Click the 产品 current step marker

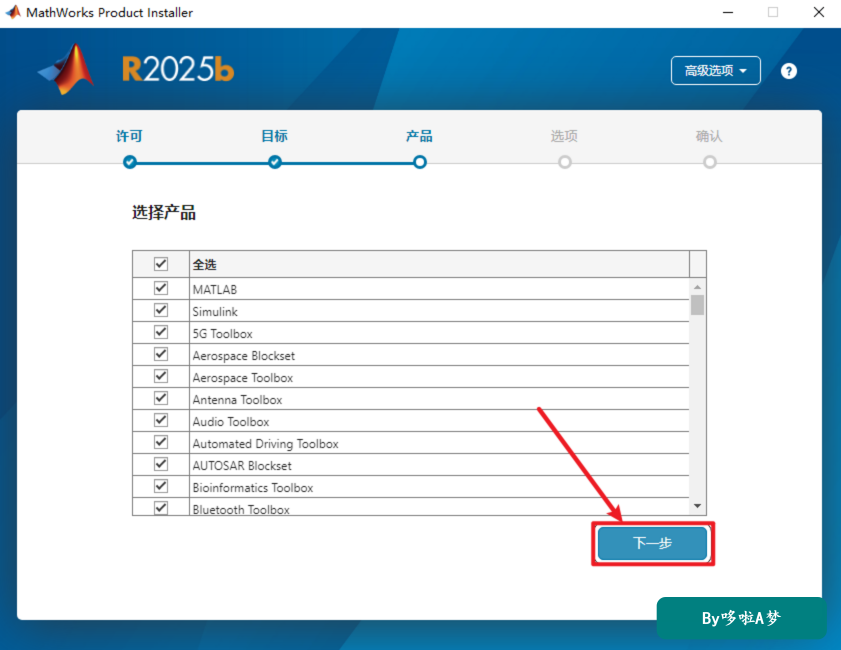pos(420,162)
